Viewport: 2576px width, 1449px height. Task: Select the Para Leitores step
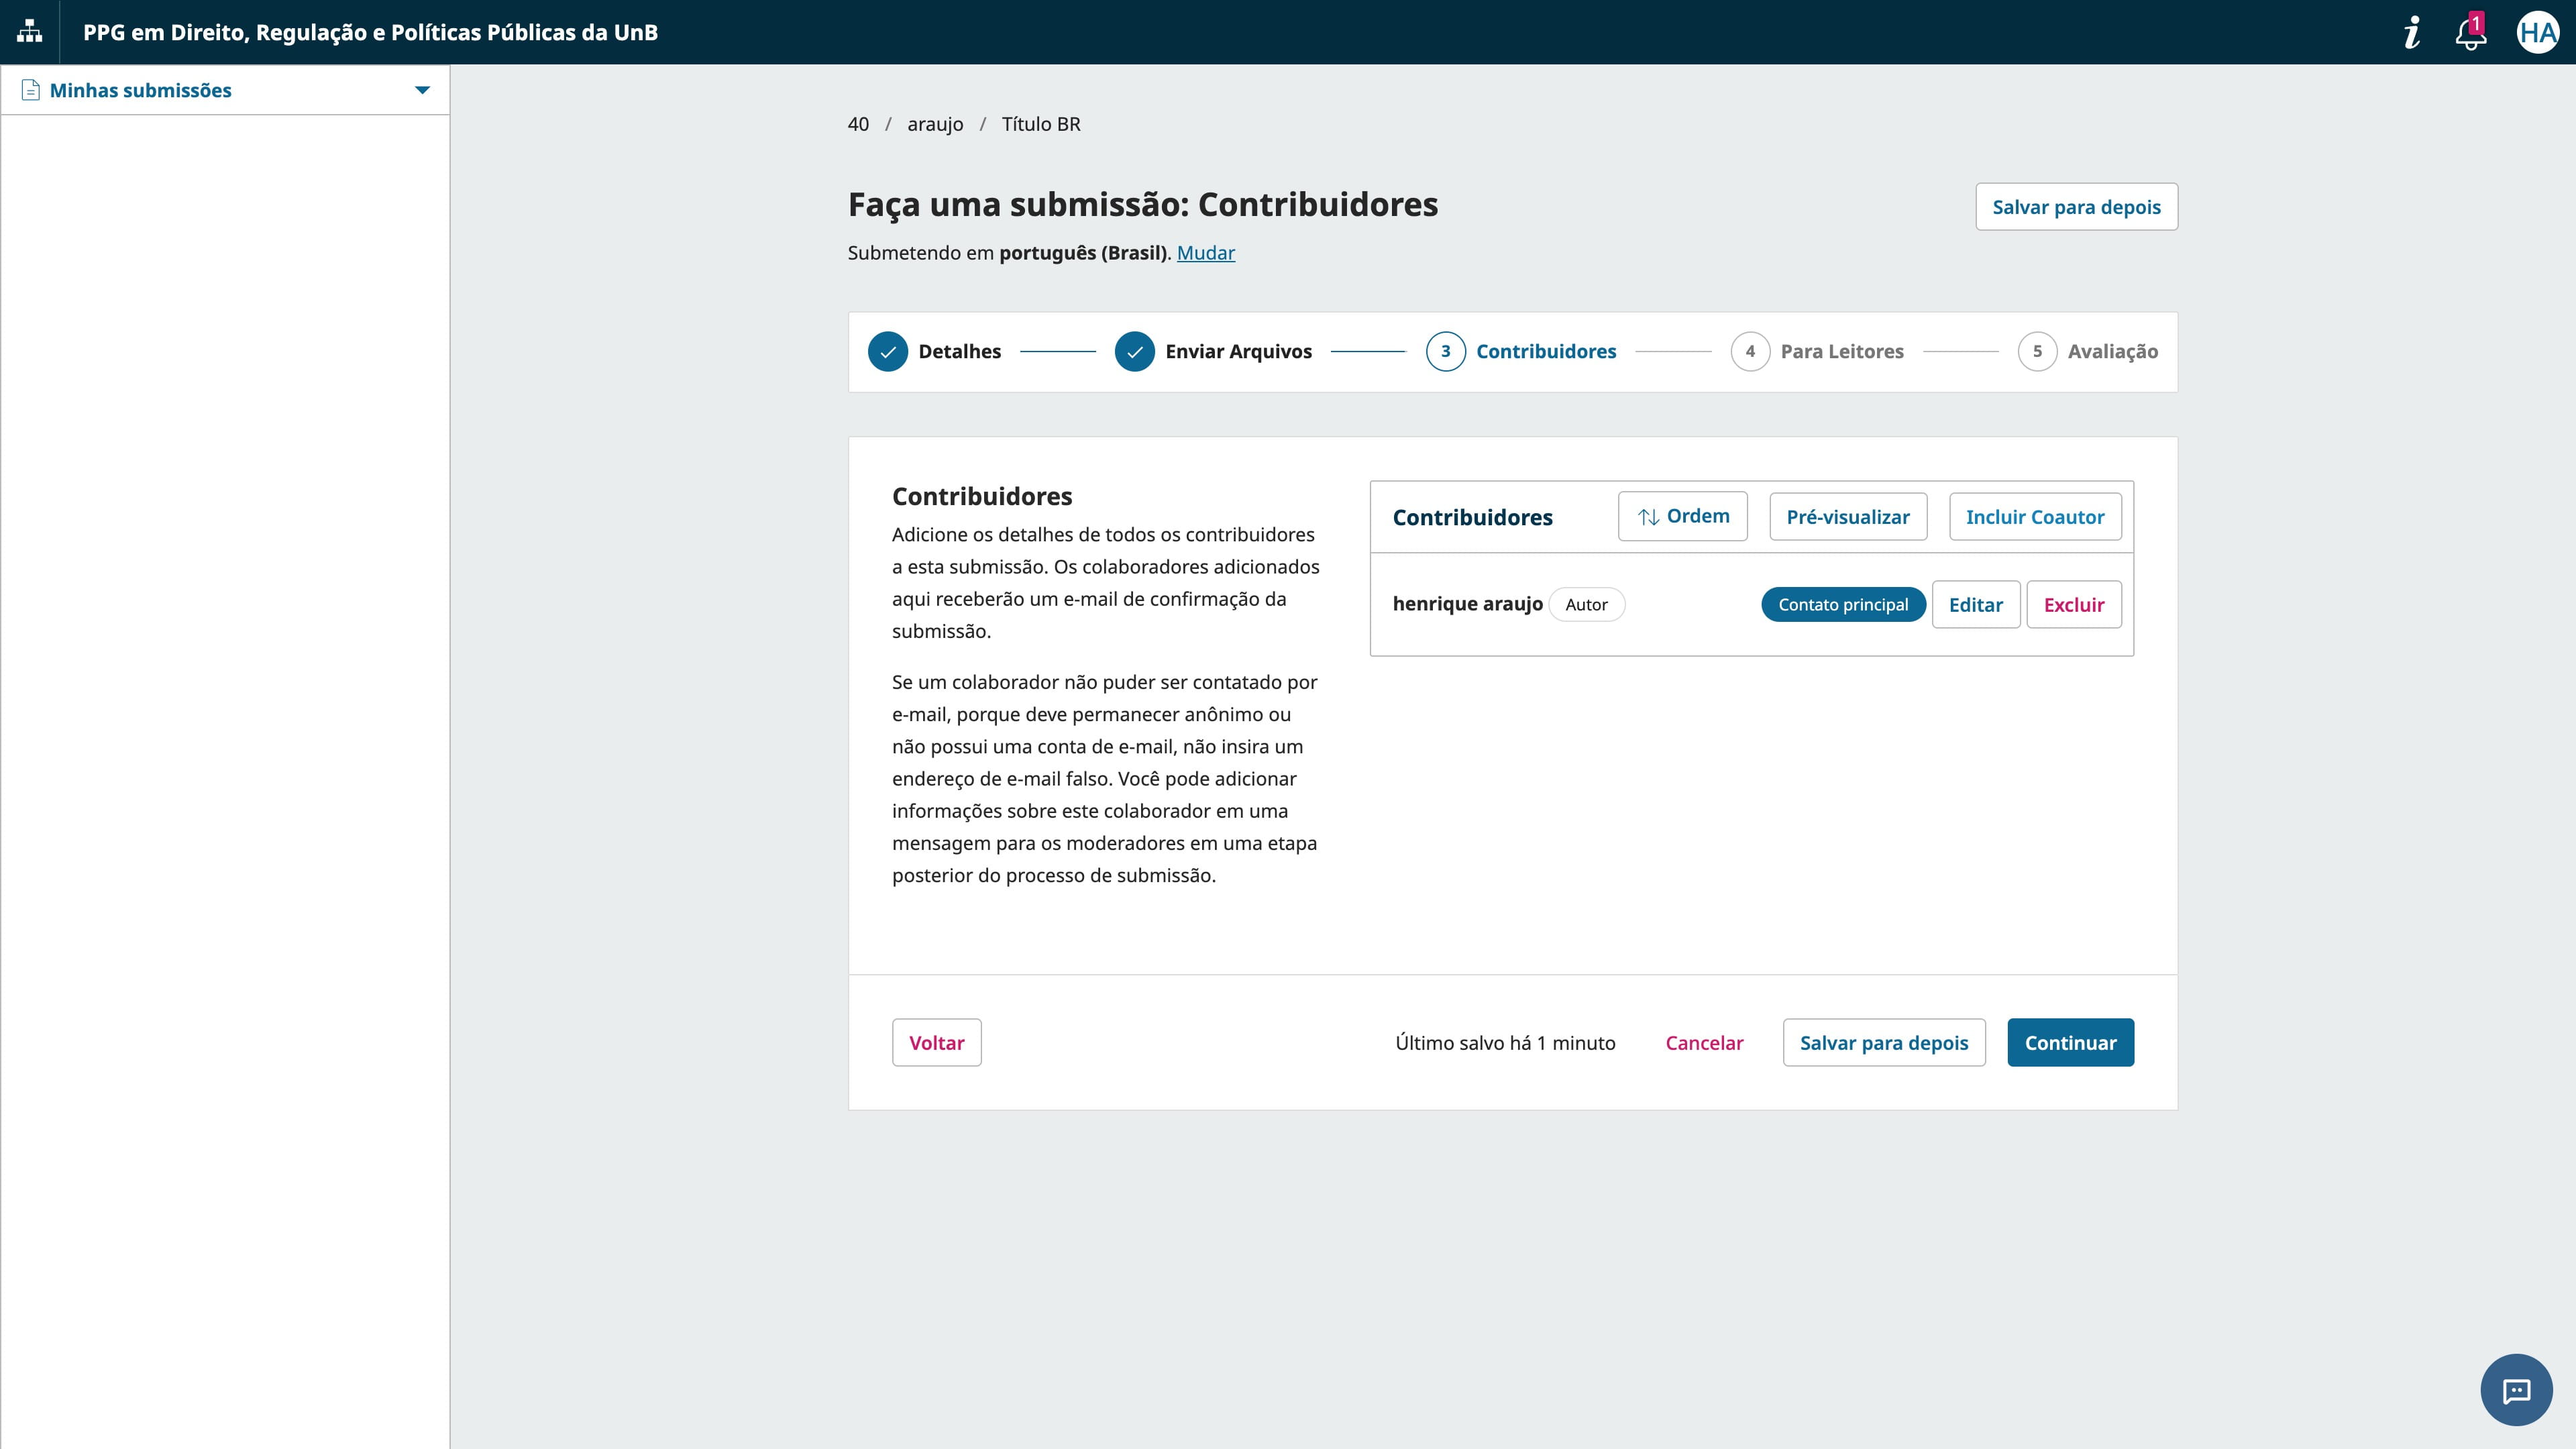pos(1750,352)
